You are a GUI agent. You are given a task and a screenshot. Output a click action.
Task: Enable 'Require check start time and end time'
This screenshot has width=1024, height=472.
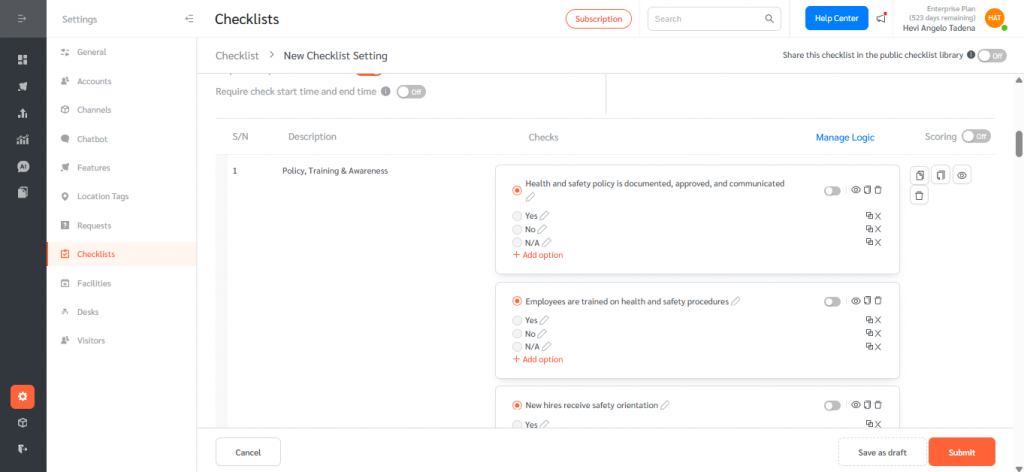[x=411, y=92]
